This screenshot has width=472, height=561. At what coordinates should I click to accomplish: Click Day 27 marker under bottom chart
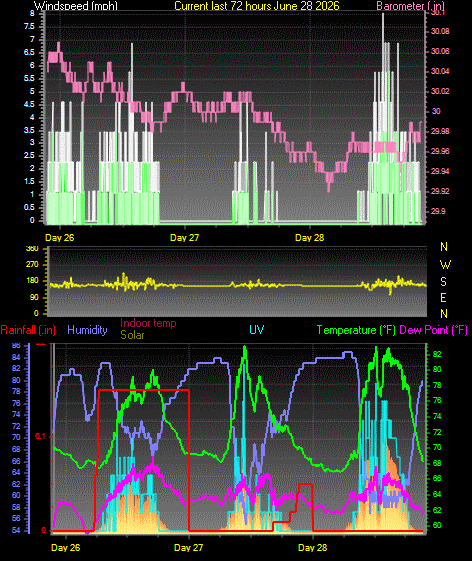pos(189,547)
